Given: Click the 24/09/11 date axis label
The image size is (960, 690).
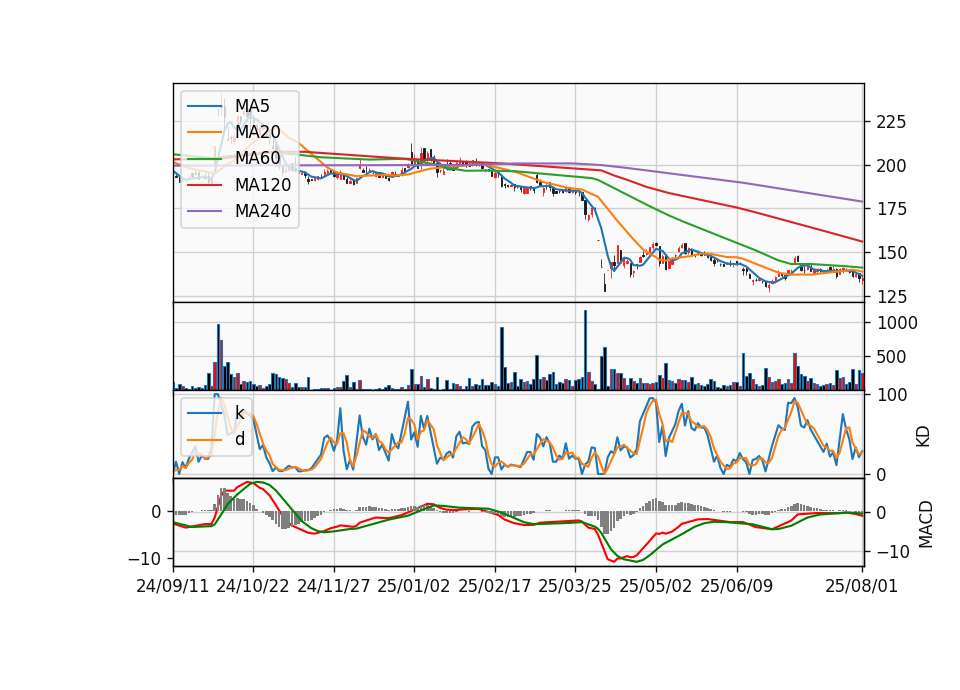Looking at the screenshot, I should [x=173, y=586].
